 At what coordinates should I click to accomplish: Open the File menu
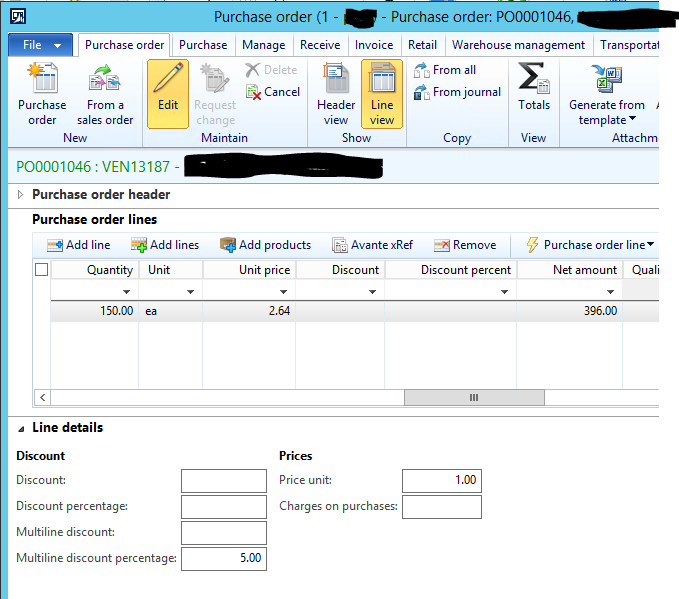pyautogui.click(x=40, y=45)
